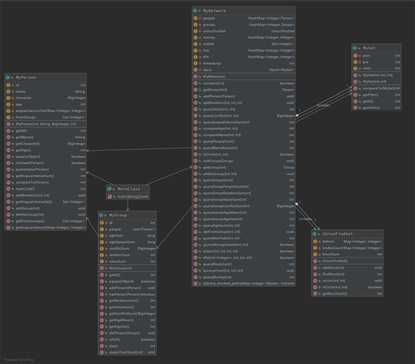This screenshot has width=415, height=364.
Task: Select the MyPerson class title
Action: coord(26,77)
